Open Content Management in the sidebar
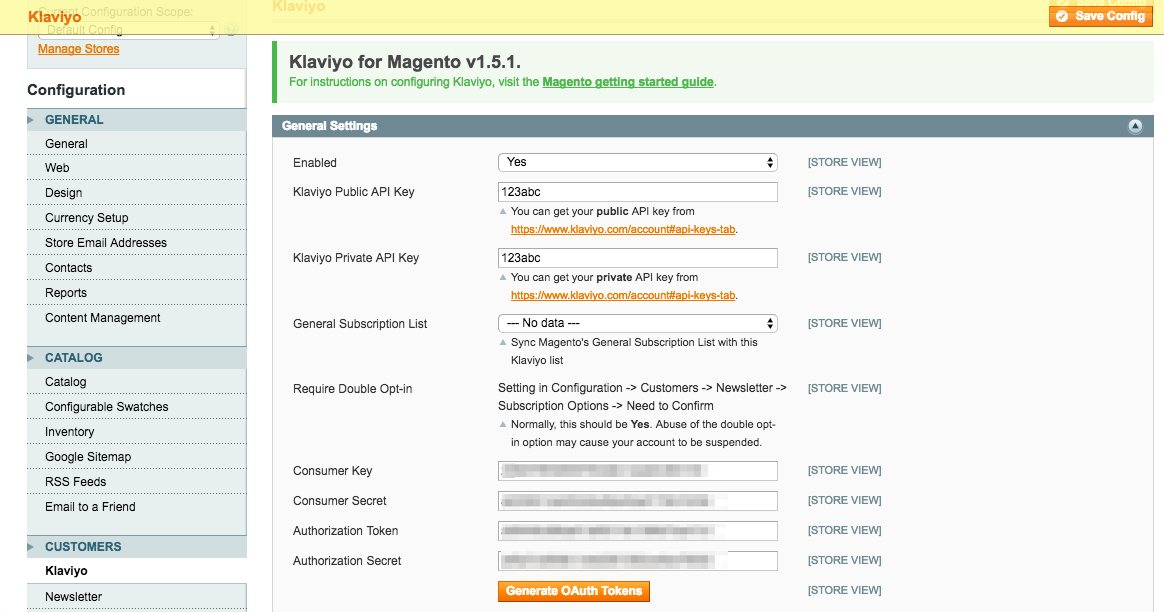The width and height of the screenshot is (1164, 612). pyautogui.click(x=102, y=318)
